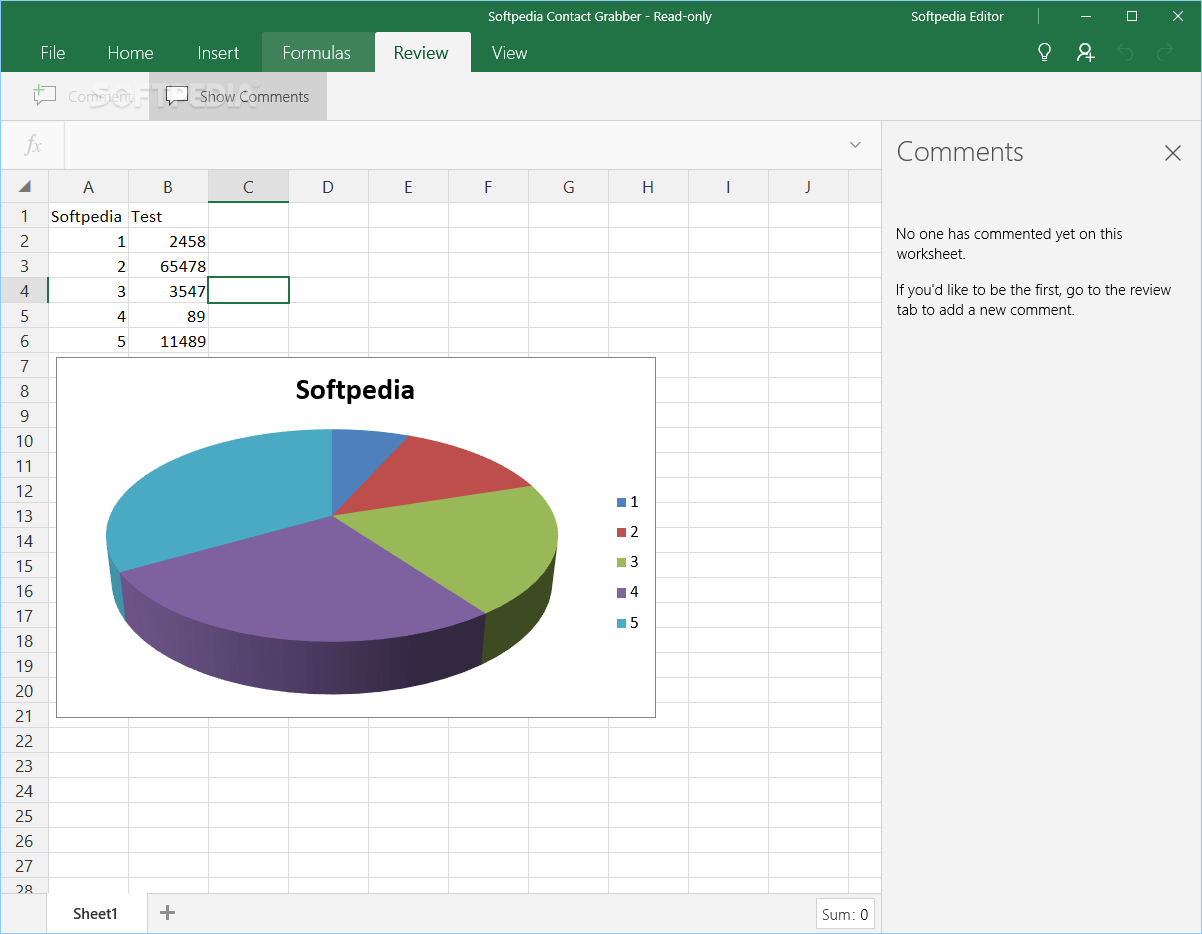
Task: Switch to the Formulas tab
Action: 317,53
